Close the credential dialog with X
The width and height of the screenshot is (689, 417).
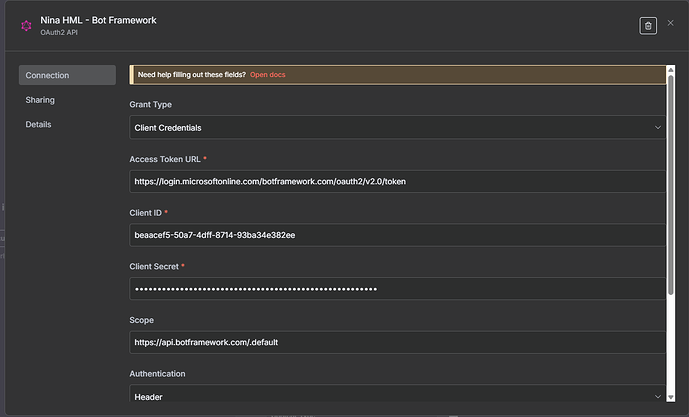pos(671,23)
